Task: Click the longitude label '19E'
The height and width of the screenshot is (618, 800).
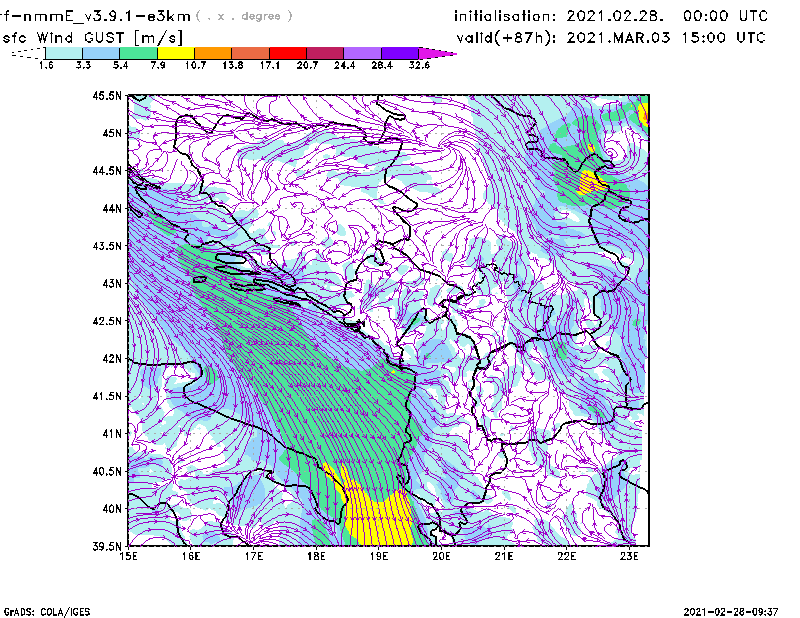Action: point(379,556)
